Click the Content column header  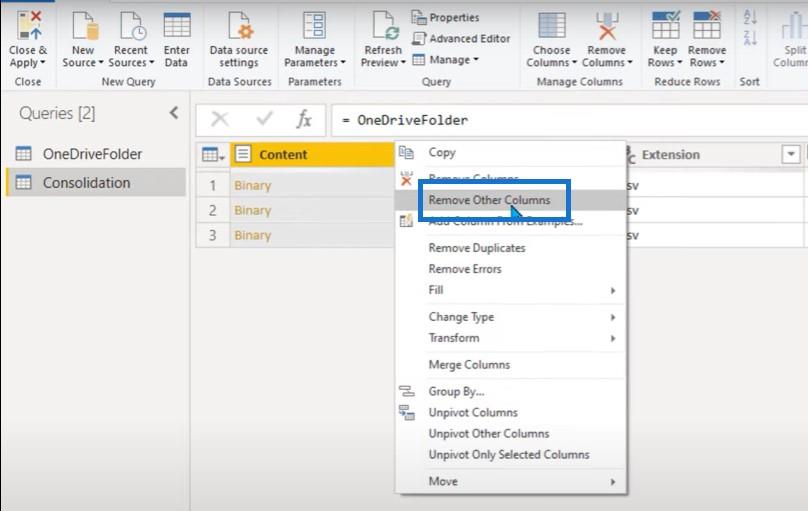click(312, 155)
